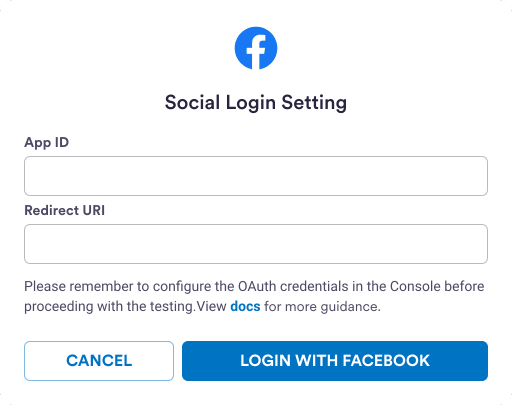This screenshot has width=512, height=405.
Task: Click the white f inside Facebook logo
Action: [x=256, y=52]
